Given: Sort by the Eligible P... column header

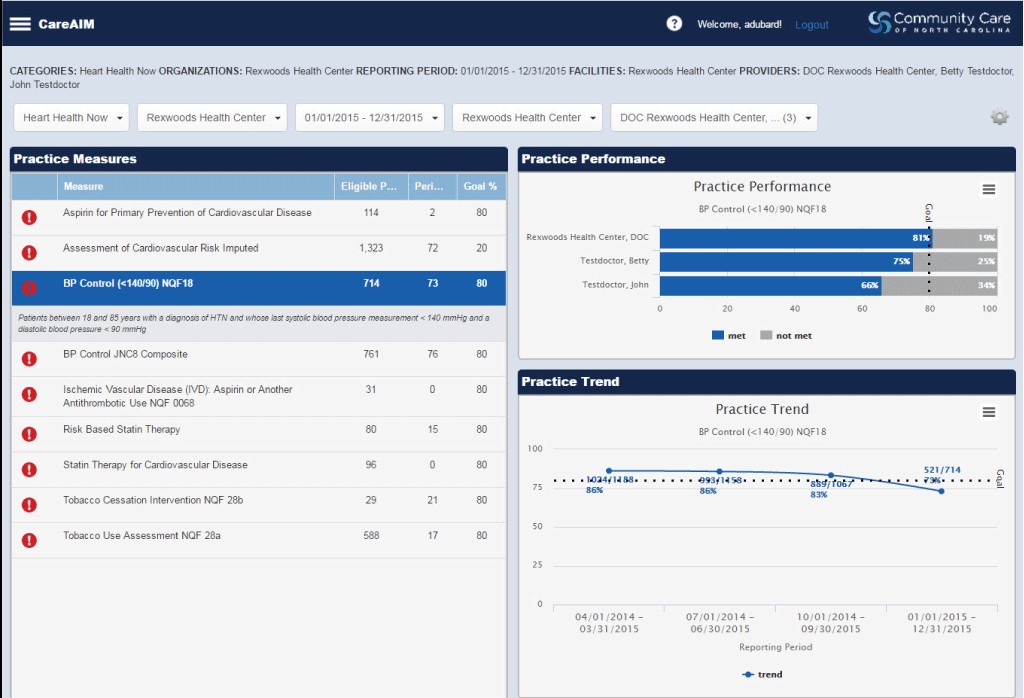Looking at the screenshot, I should 371,187.
